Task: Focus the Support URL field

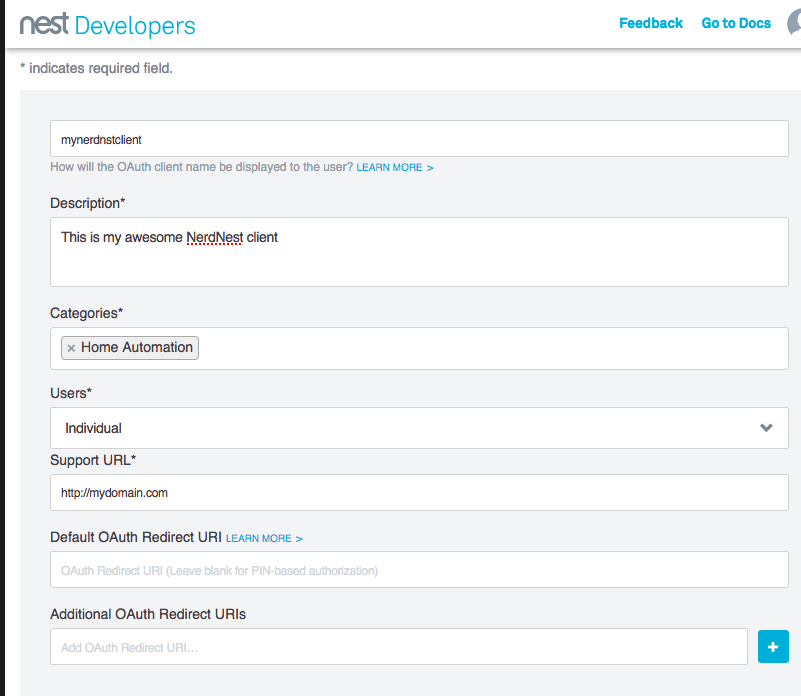Action: [419, 493]
